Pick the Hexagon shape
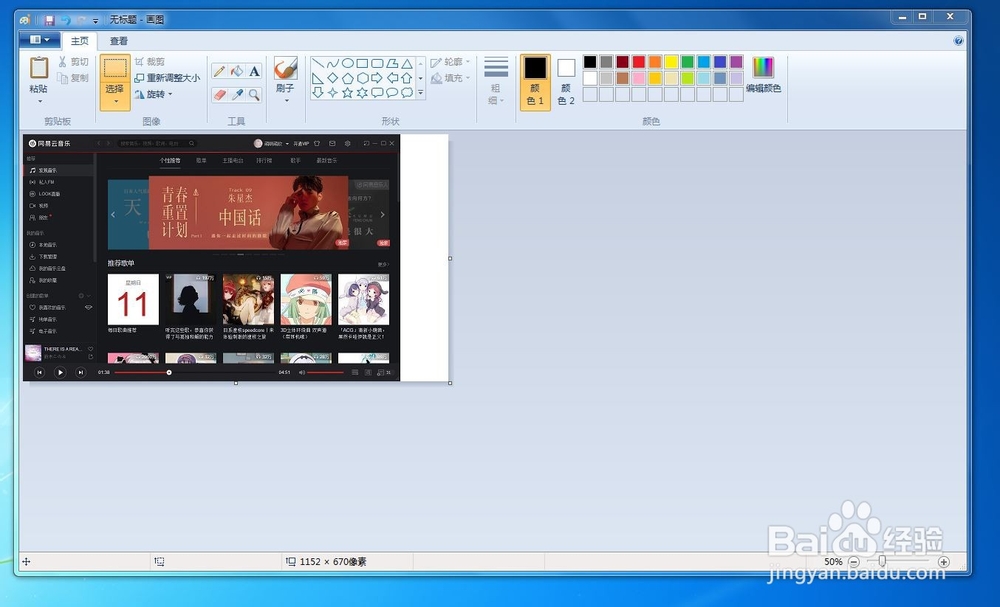 [x=362, y=78]
